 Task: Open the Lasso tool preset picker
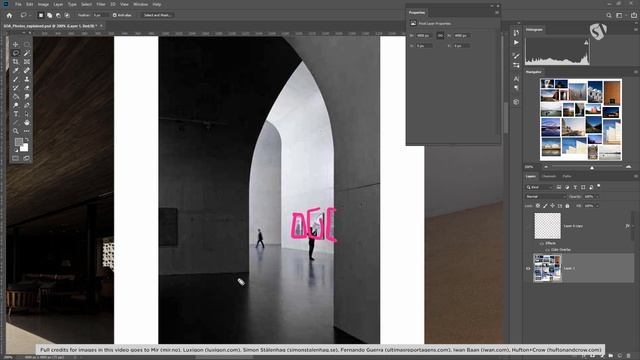[x=25, y=15]
